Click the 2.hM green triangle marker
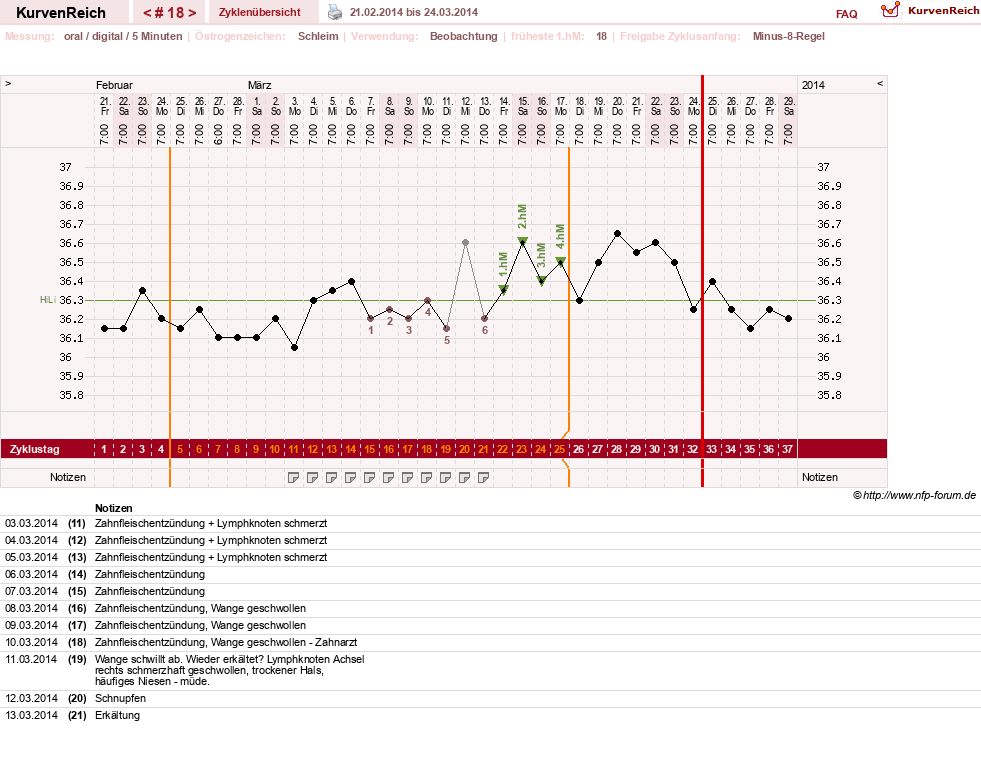981x775 pixels. 522,241
